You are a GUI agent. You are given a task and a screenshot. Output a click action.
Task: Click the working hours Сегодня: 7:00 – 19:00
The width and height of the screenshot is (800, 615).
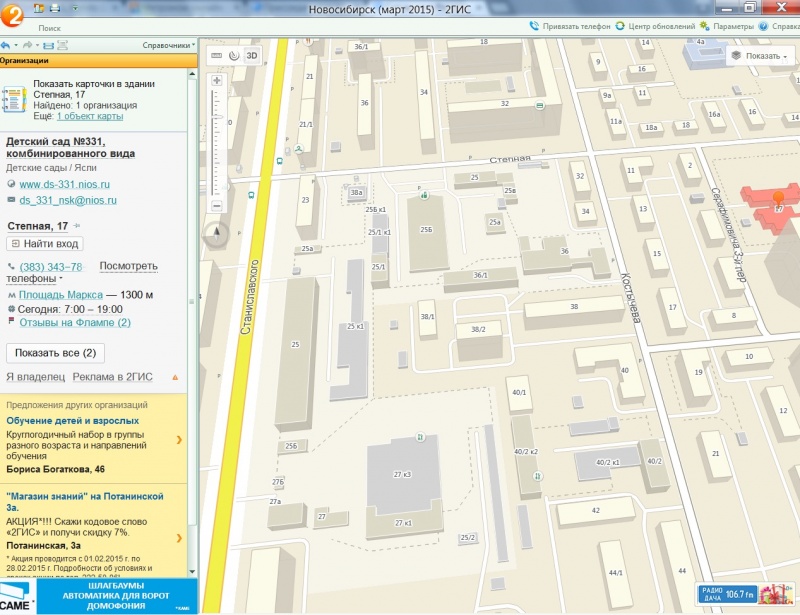click(x=70, y=309)
